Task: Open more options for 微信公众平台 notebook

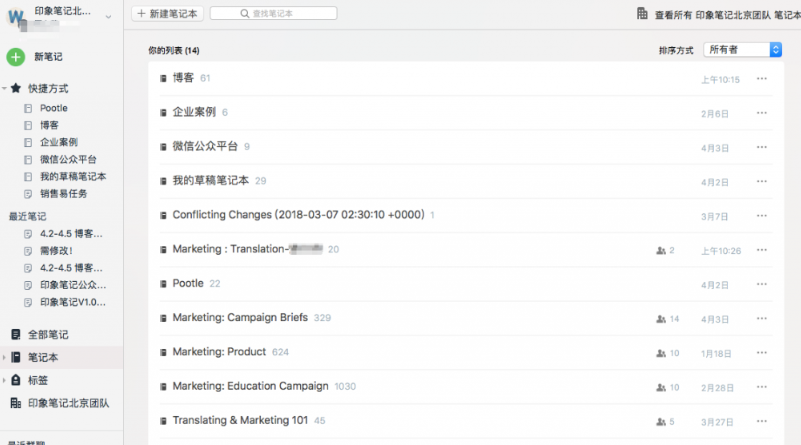Action: point(762,147)
